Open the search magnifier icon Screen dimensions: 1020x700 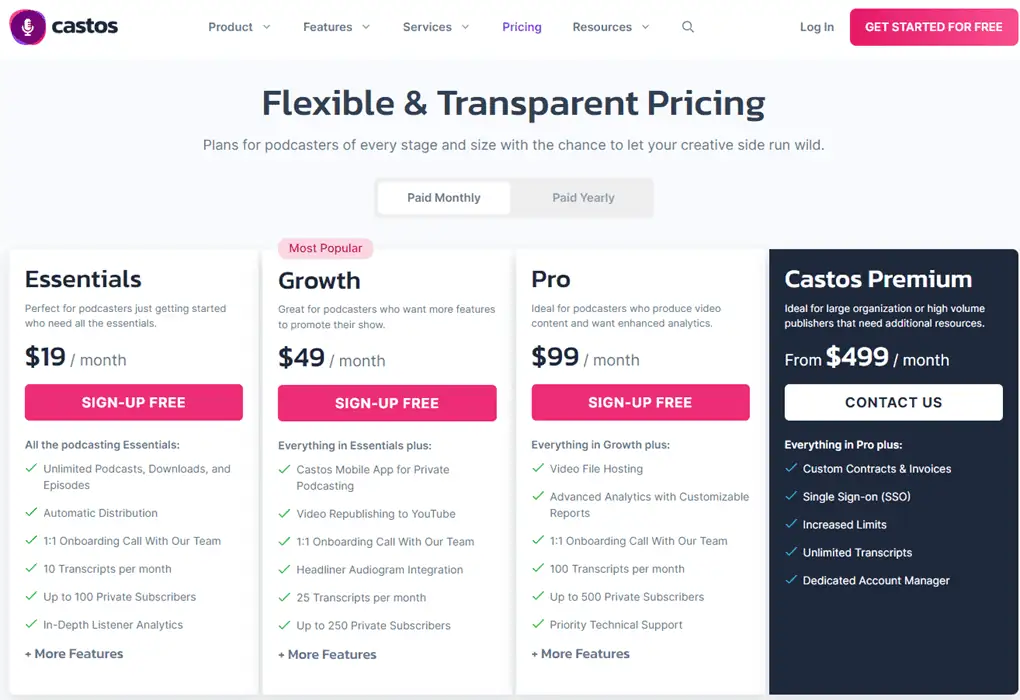click(688, 27)
